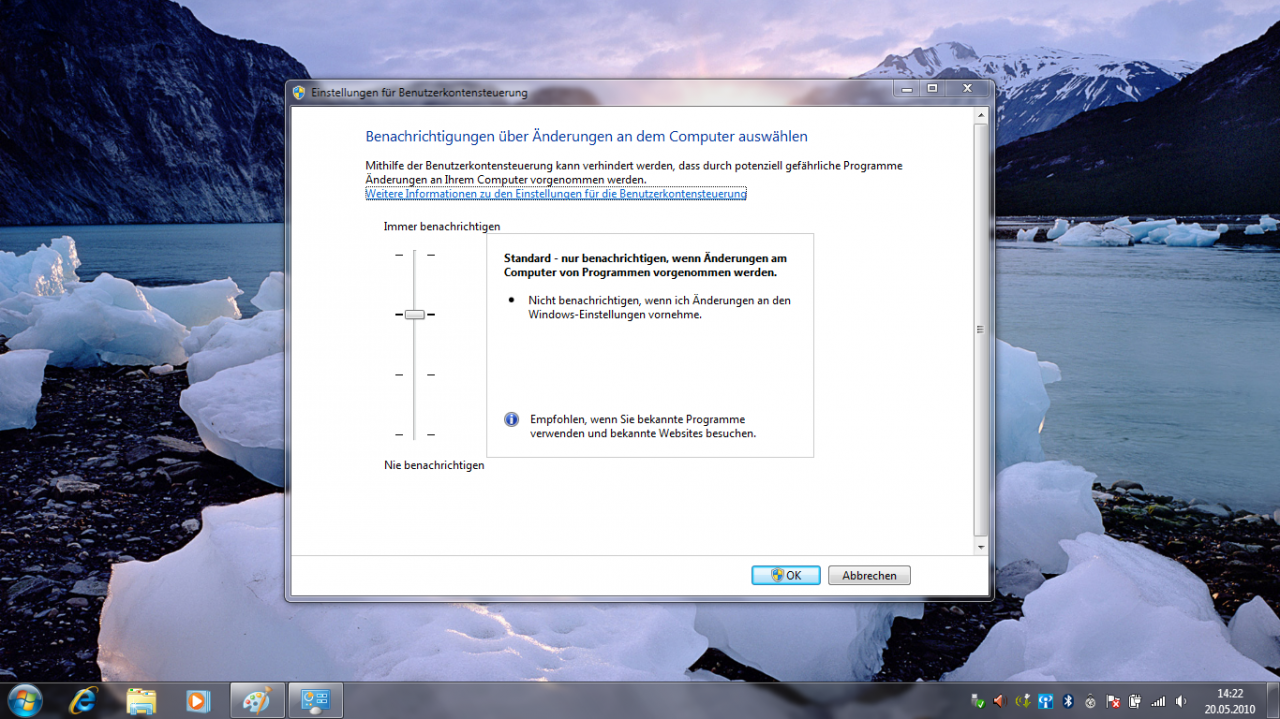Open Windows Media Player on taskbar
The width and height of the screenshot is (1280, 719).
coord(198,700)
